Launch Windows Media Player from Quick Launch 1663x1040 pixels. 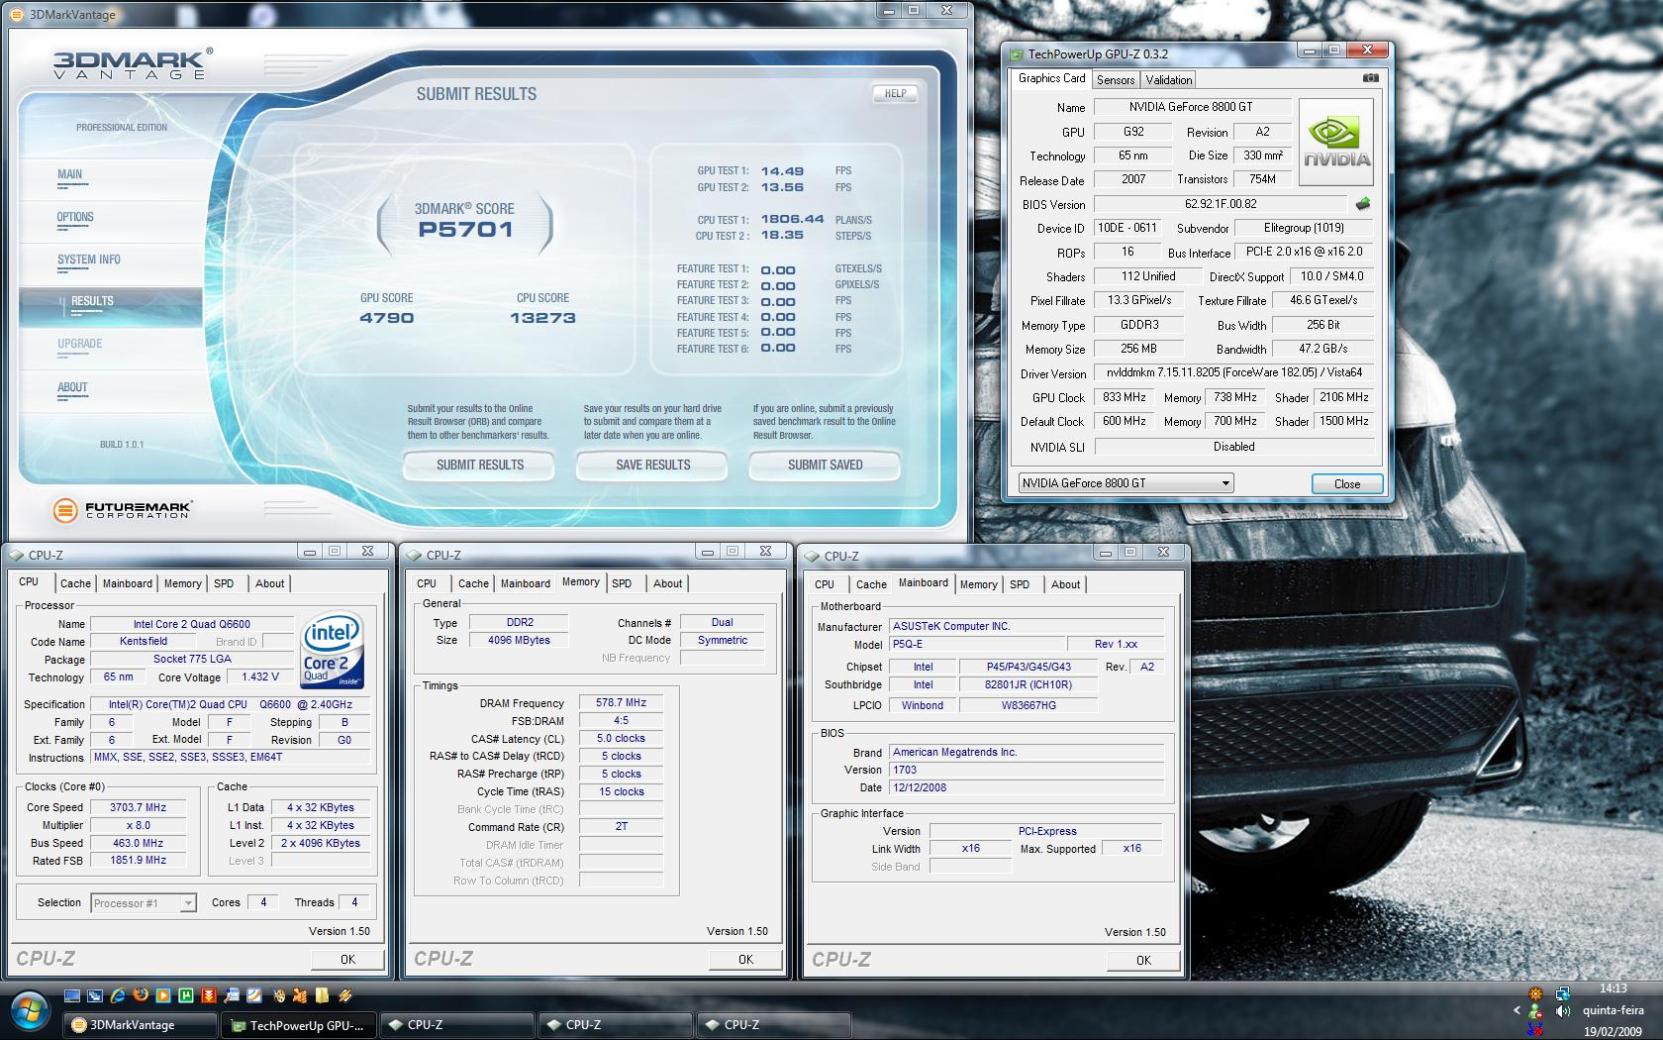163,996
